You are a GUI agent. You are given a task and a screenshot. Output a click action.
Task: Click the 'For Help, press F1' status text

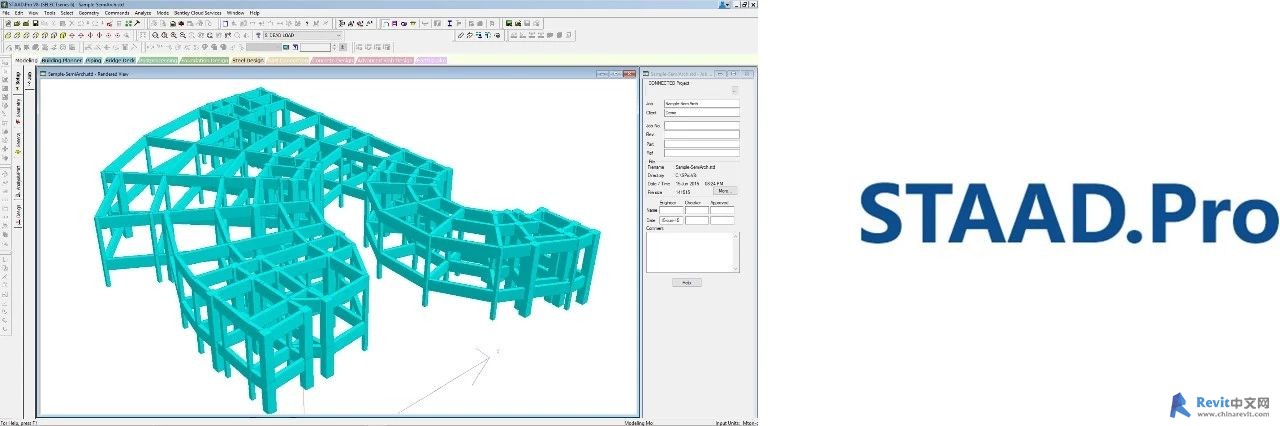pyautogui.click(x=18, y=423)
